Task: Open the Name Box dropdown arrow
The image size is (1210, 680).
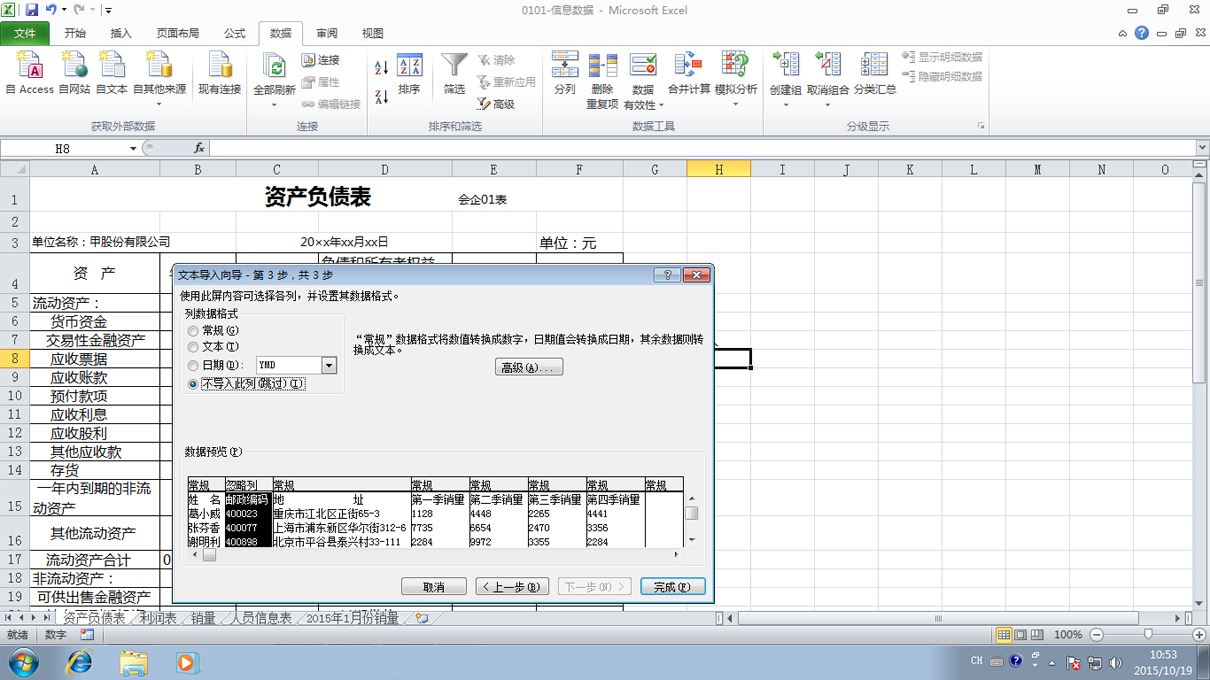Action: click(x=133, y=148)
